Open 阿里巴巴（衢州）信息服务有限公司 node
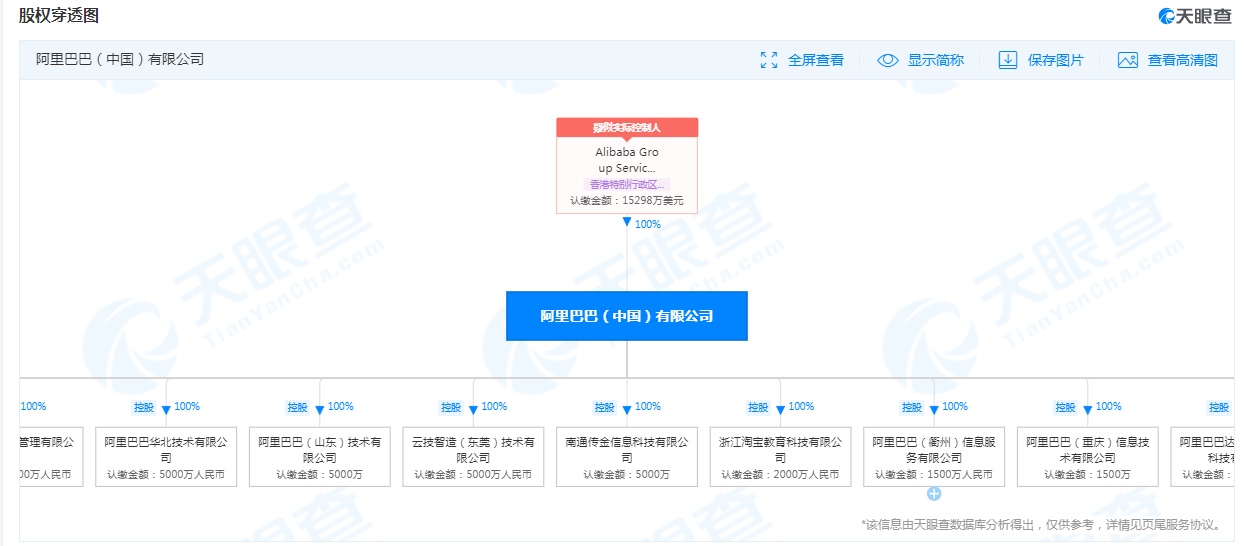1244x546 pixels. (934, 457)
